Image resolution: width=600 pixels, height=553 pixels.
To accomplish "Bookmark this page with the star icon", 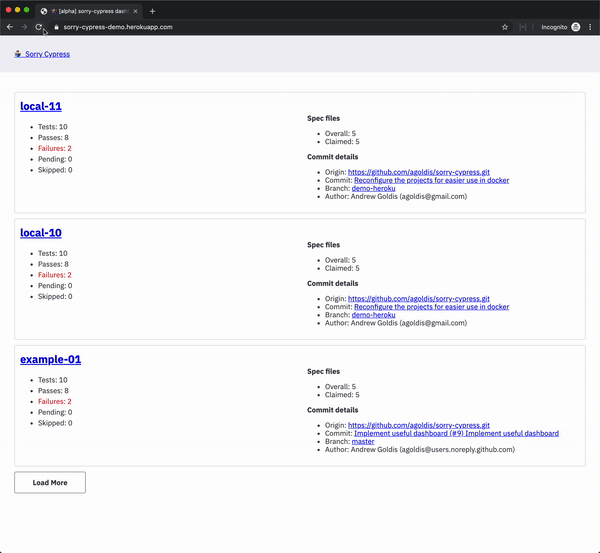I will pyautogui.click(x=505, y=27).
